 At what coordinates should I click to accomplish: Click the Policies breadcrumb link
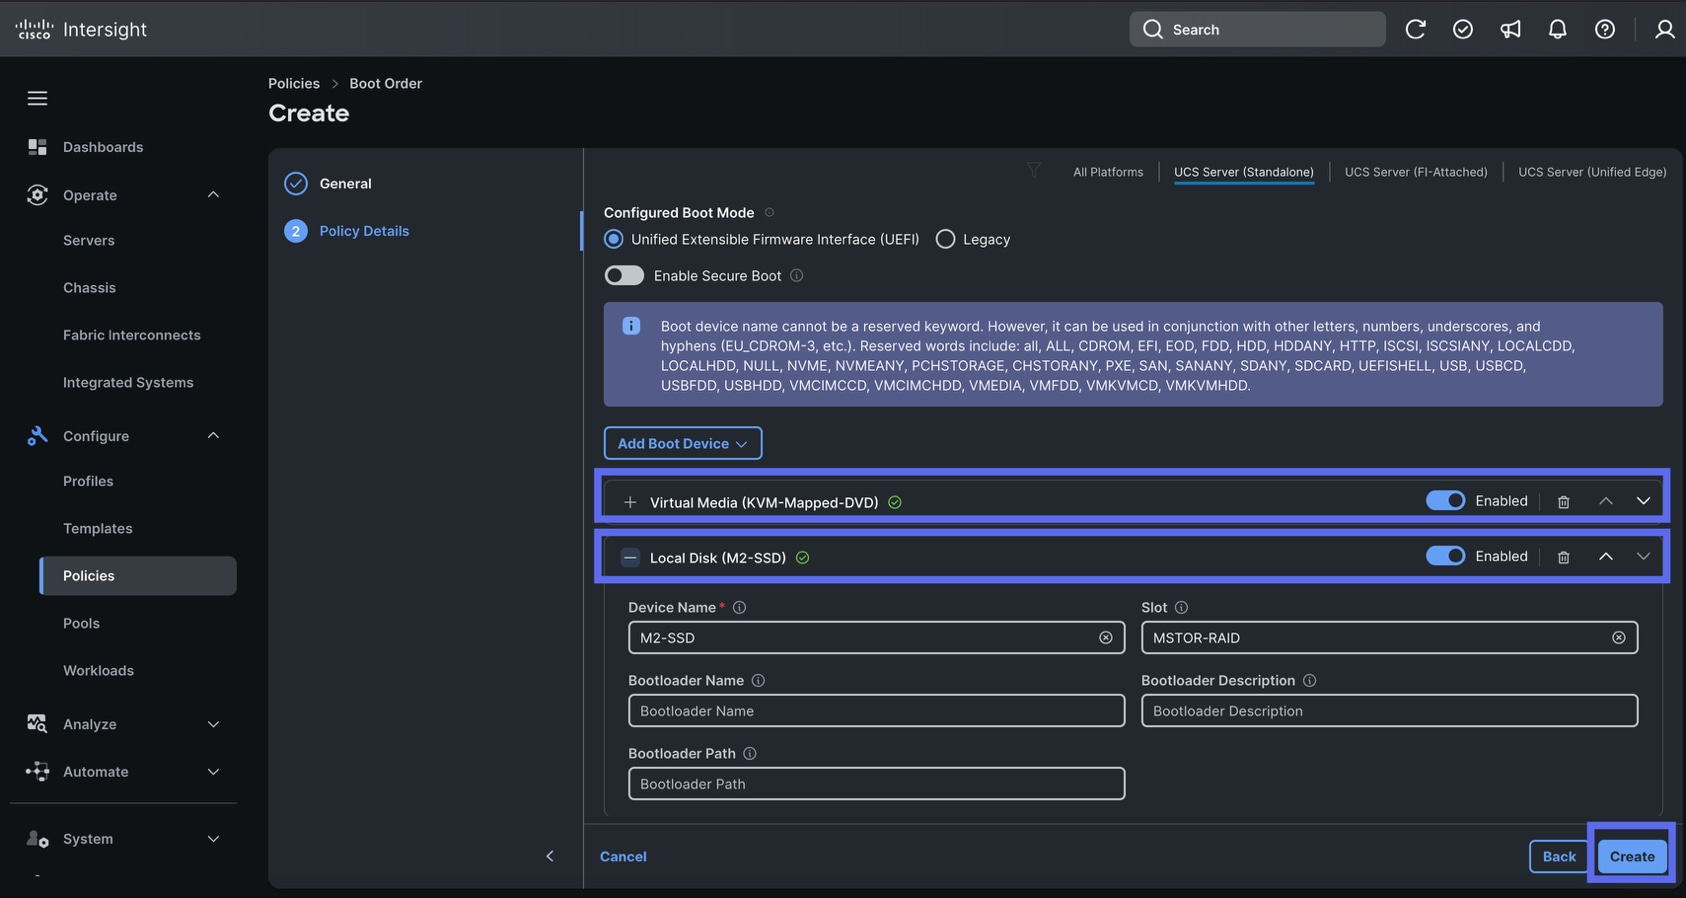pos(294,83)
